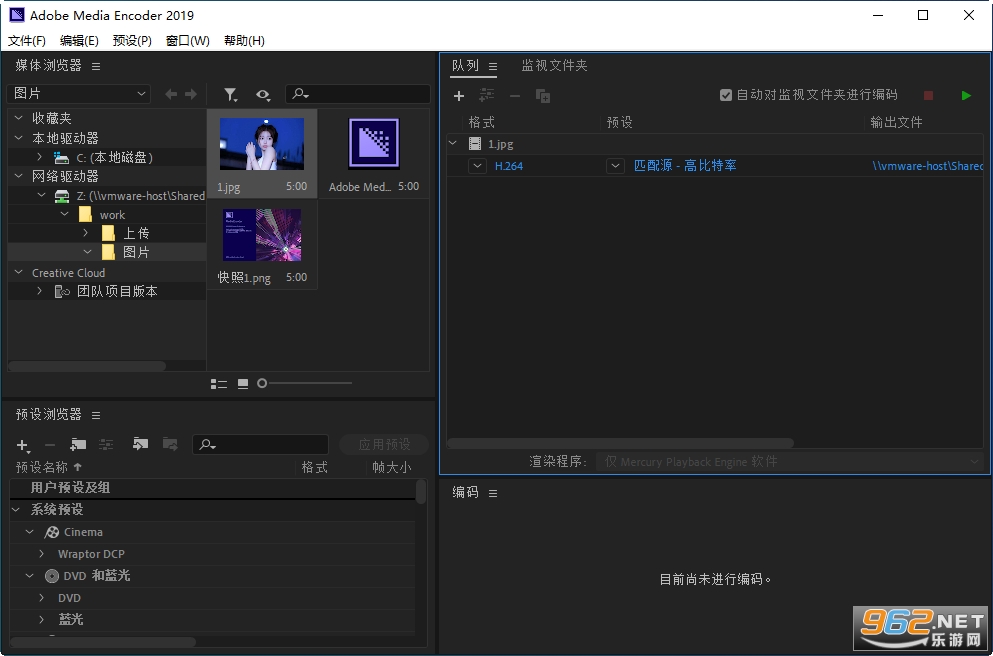
Task: Open the 预设(P) menu
Action: (132, 41)
